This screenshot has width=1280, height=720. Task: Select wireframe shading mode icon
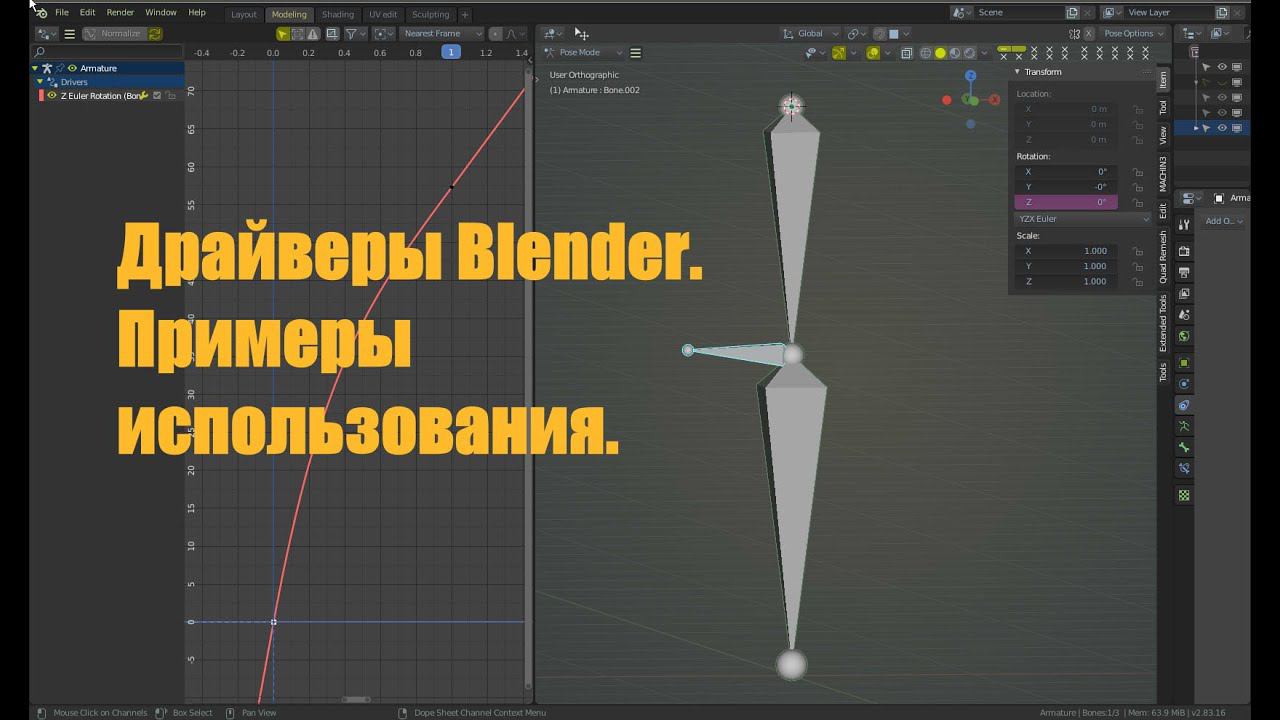[926, 53]
